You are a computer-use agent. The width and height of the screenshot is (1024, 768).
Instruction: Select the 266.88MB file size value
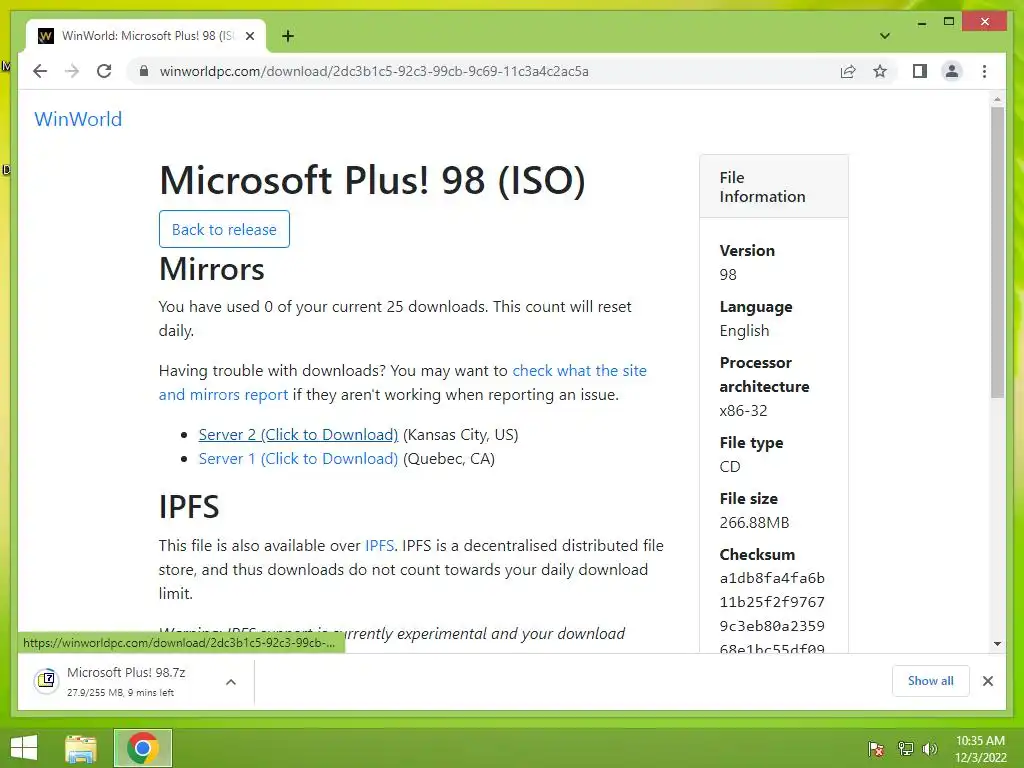(754, 522)
